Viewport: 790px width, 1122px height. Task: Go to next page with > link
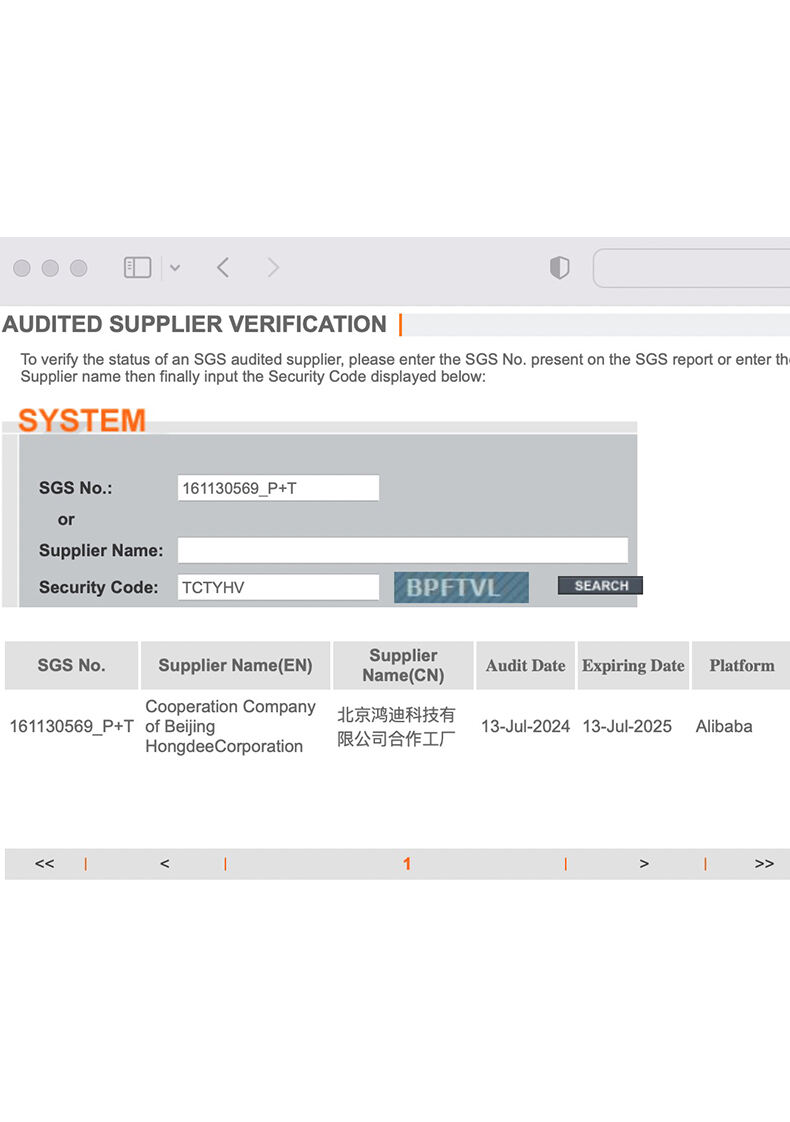[644, 864]
